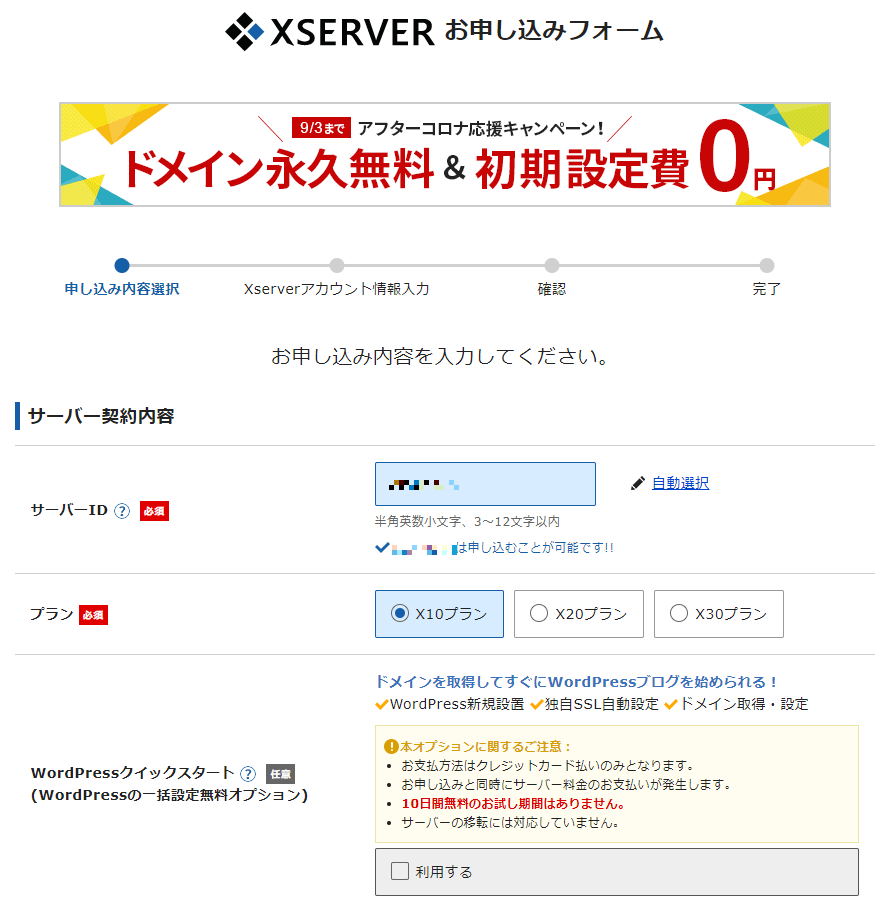The height and width of the screenshot is (906, 891).
Task: Click the ドメインを取得してすぐにWordPressブログを始められる heading
Action: click(x=576, y=682)
